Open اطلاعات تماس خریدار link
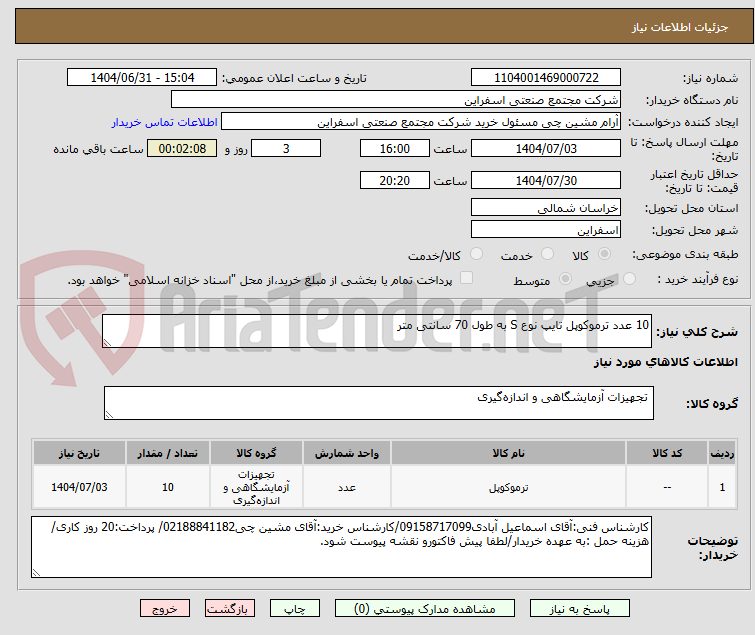This screenshot has width=755, height=635. coord(165,122)
